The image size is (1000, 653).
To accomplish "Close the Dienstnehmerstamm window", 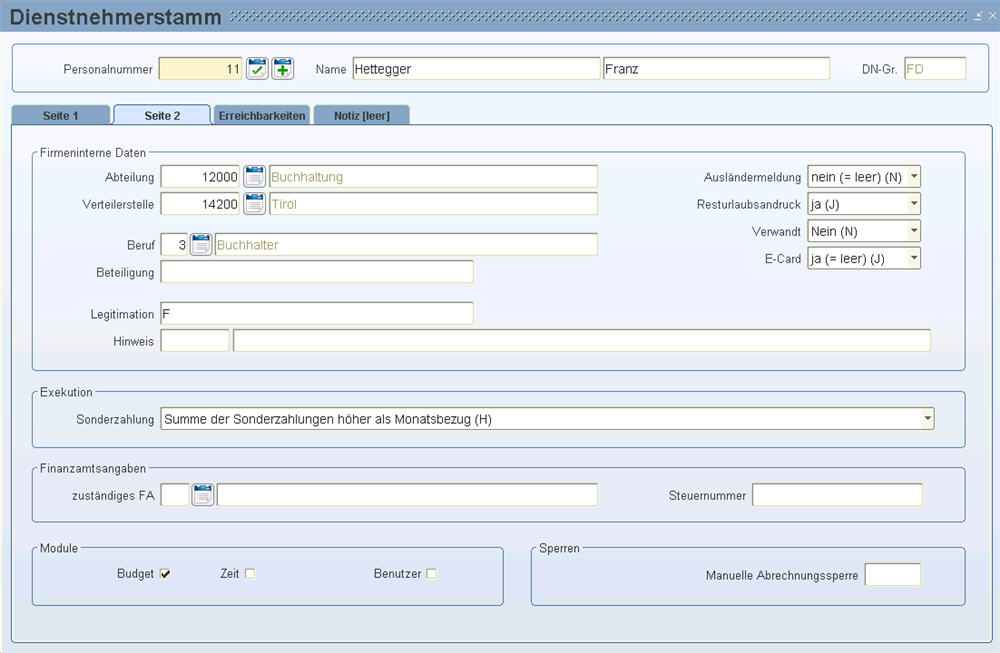I will (992, 17).
